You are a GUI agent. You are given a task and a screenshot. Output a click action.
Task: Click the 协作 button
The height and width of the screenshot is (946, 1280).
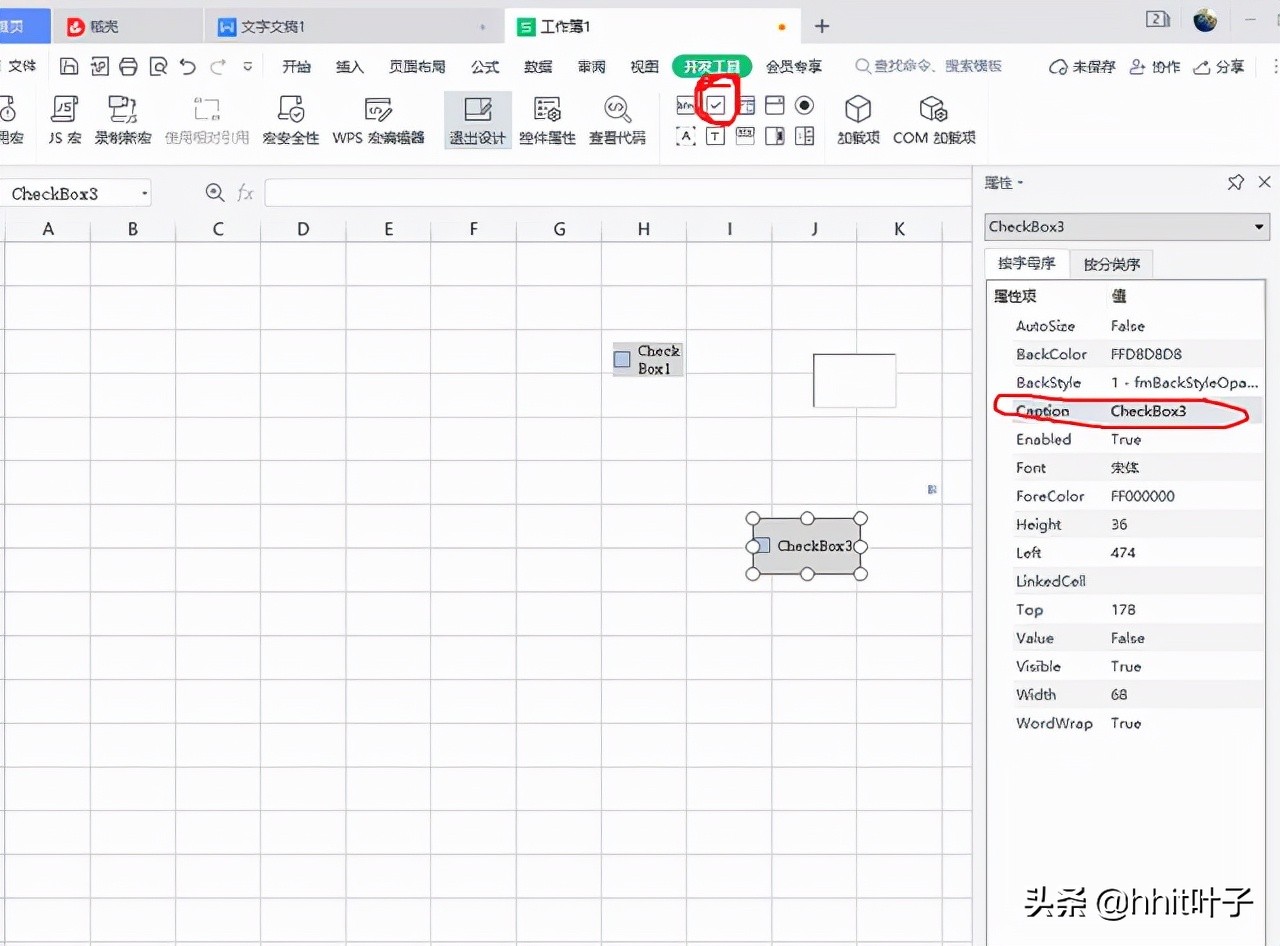1155,67
